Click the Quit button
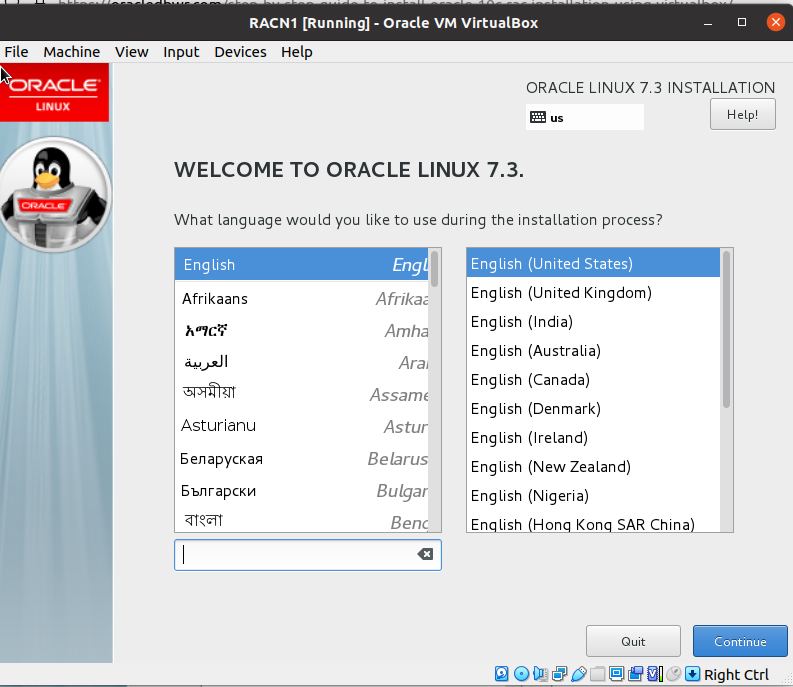This screenshot has width=793, height=687. click(x=633, y=641)
